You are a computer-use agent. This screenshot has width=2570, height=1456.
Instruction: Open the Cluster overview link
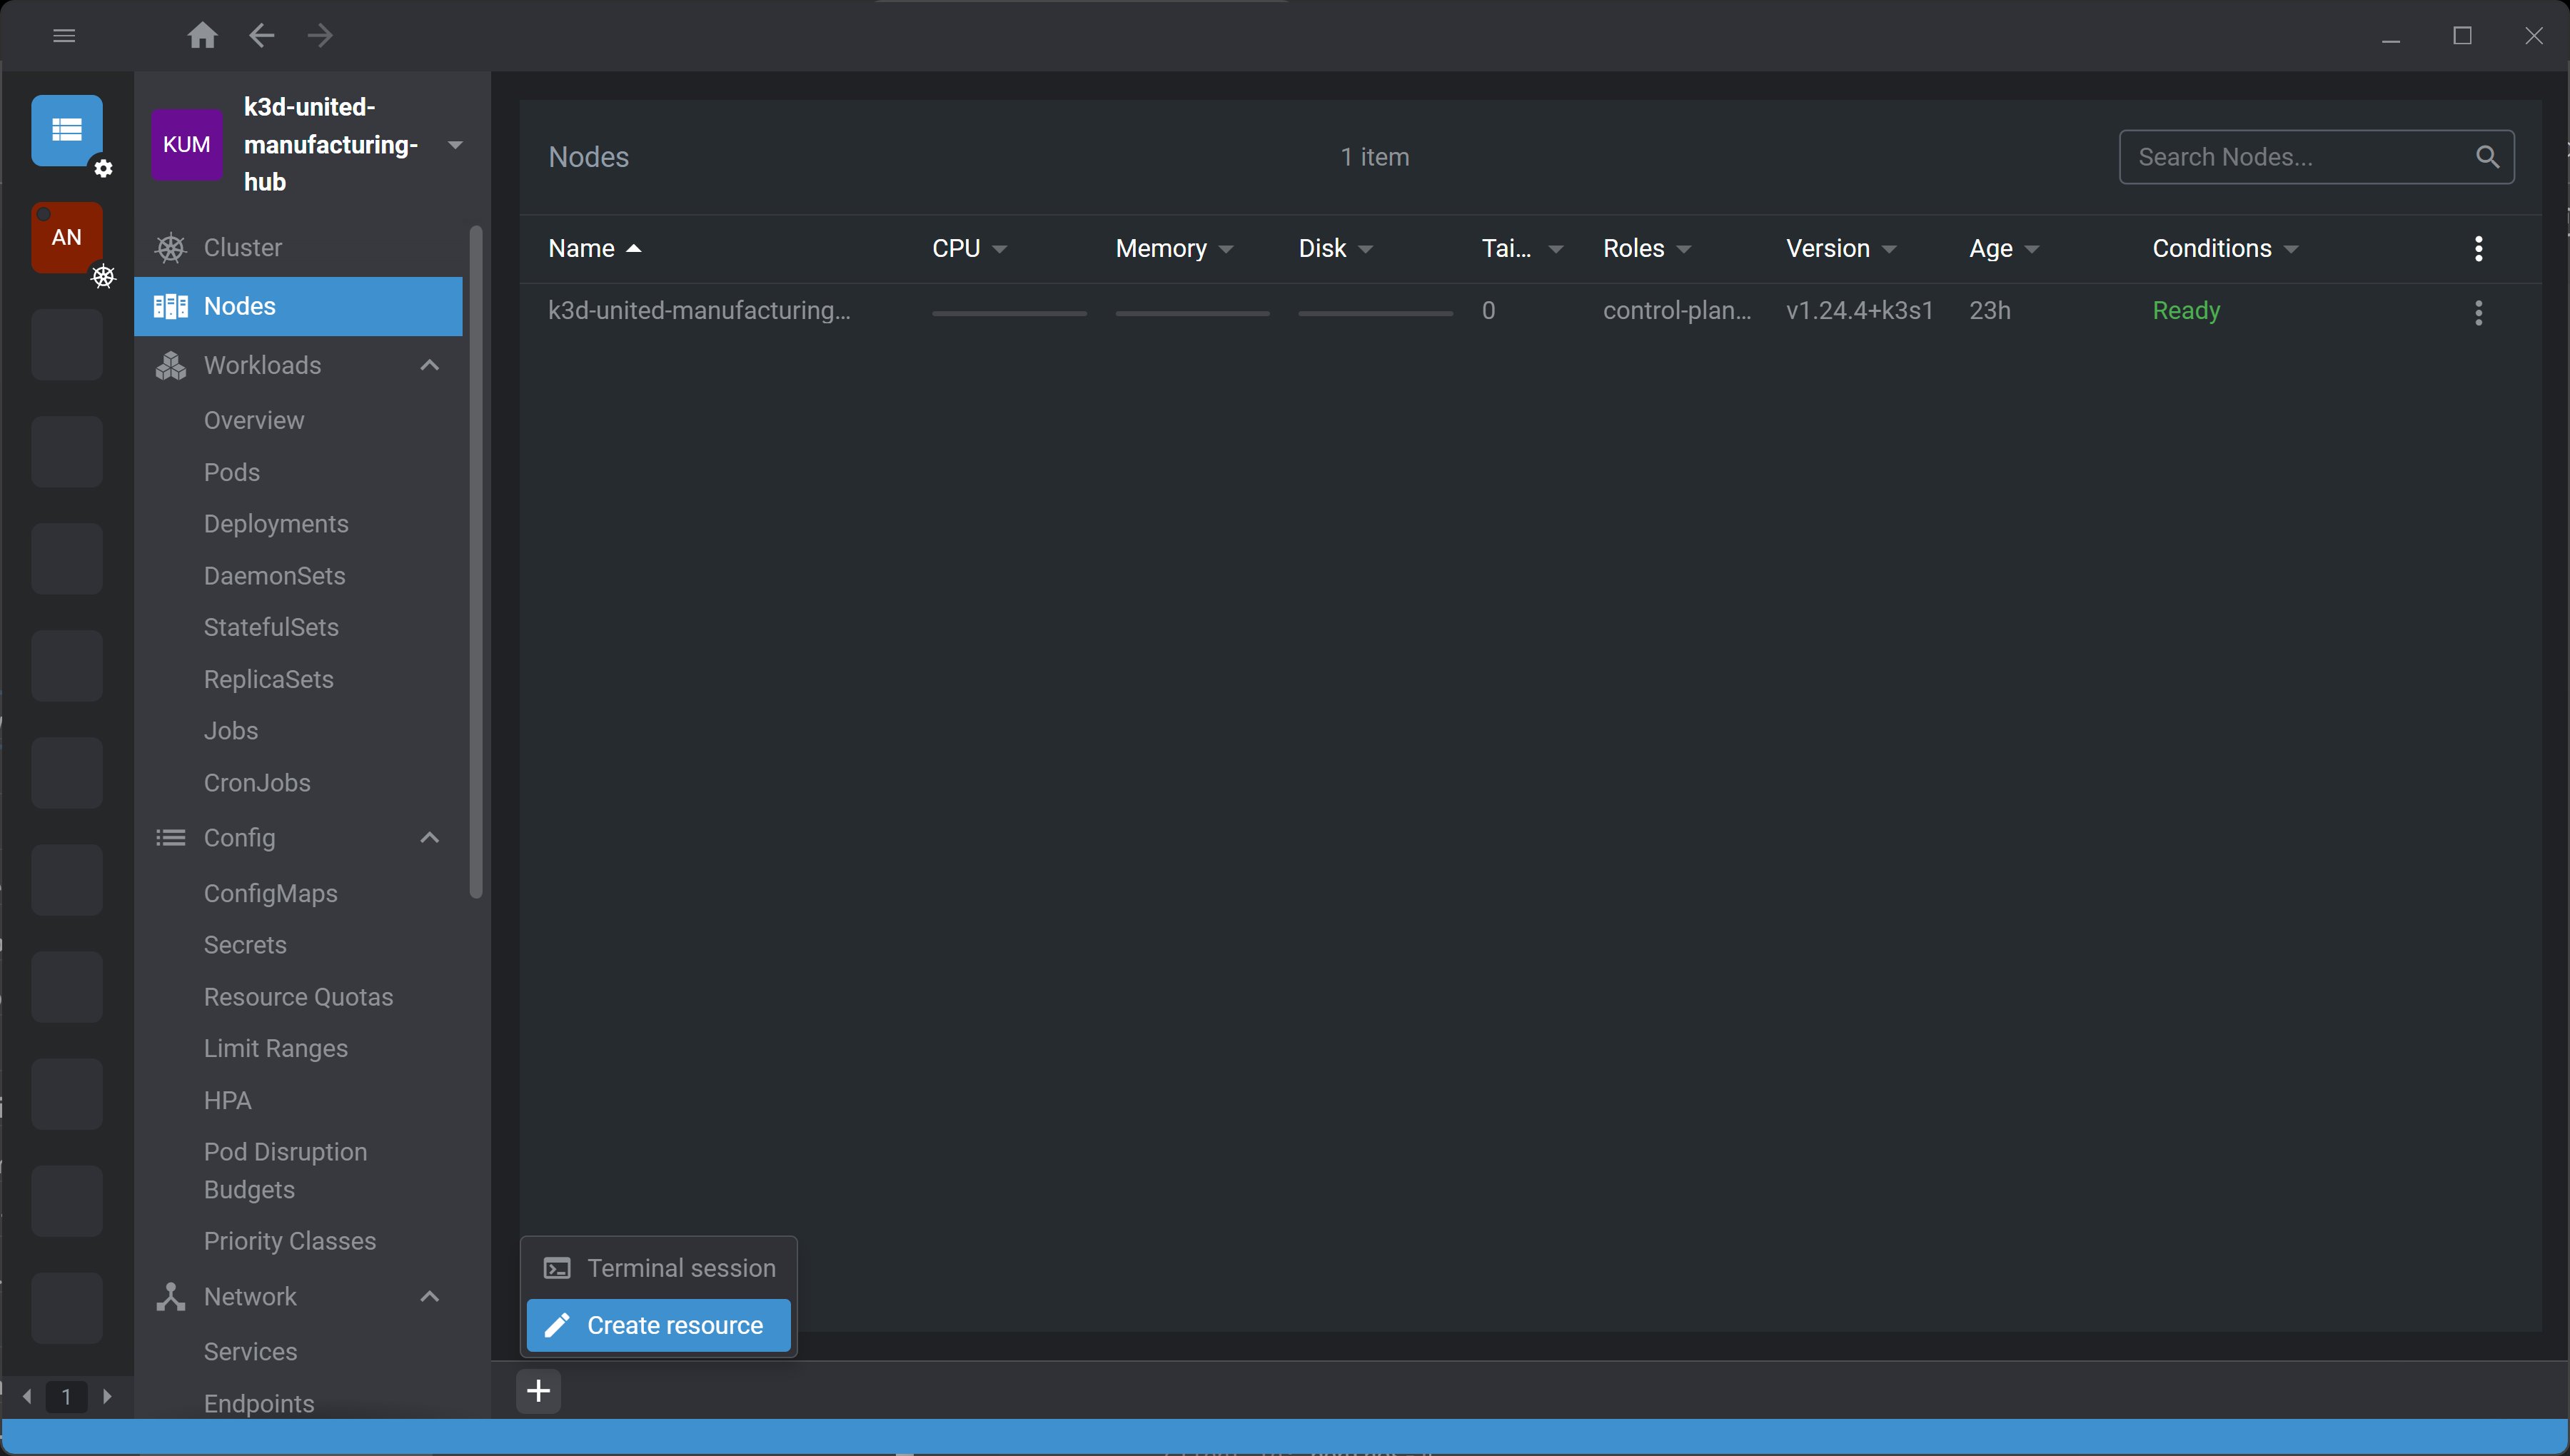tap(243, 248)
